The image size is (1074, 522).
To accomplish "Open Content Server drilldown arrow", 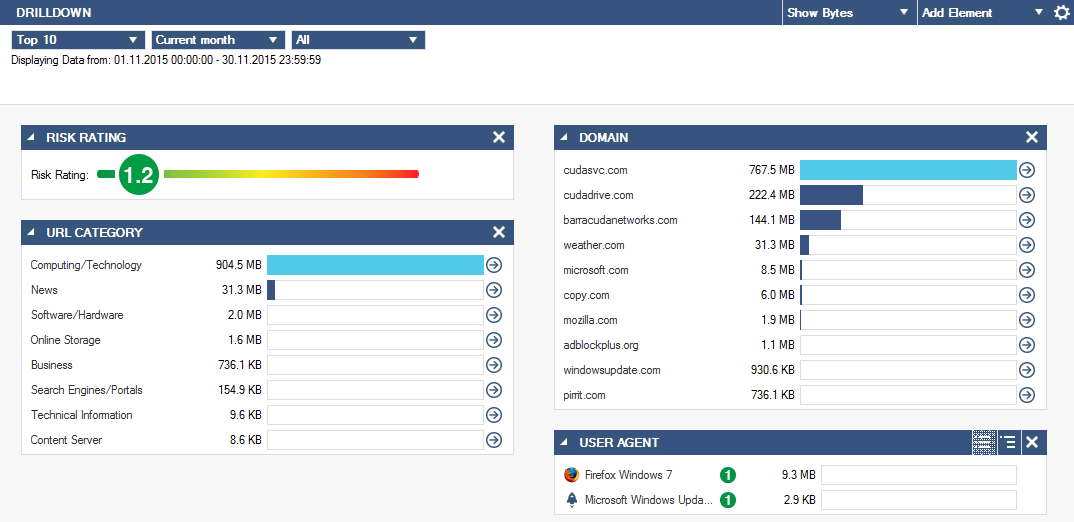I will tap(493, 440).
